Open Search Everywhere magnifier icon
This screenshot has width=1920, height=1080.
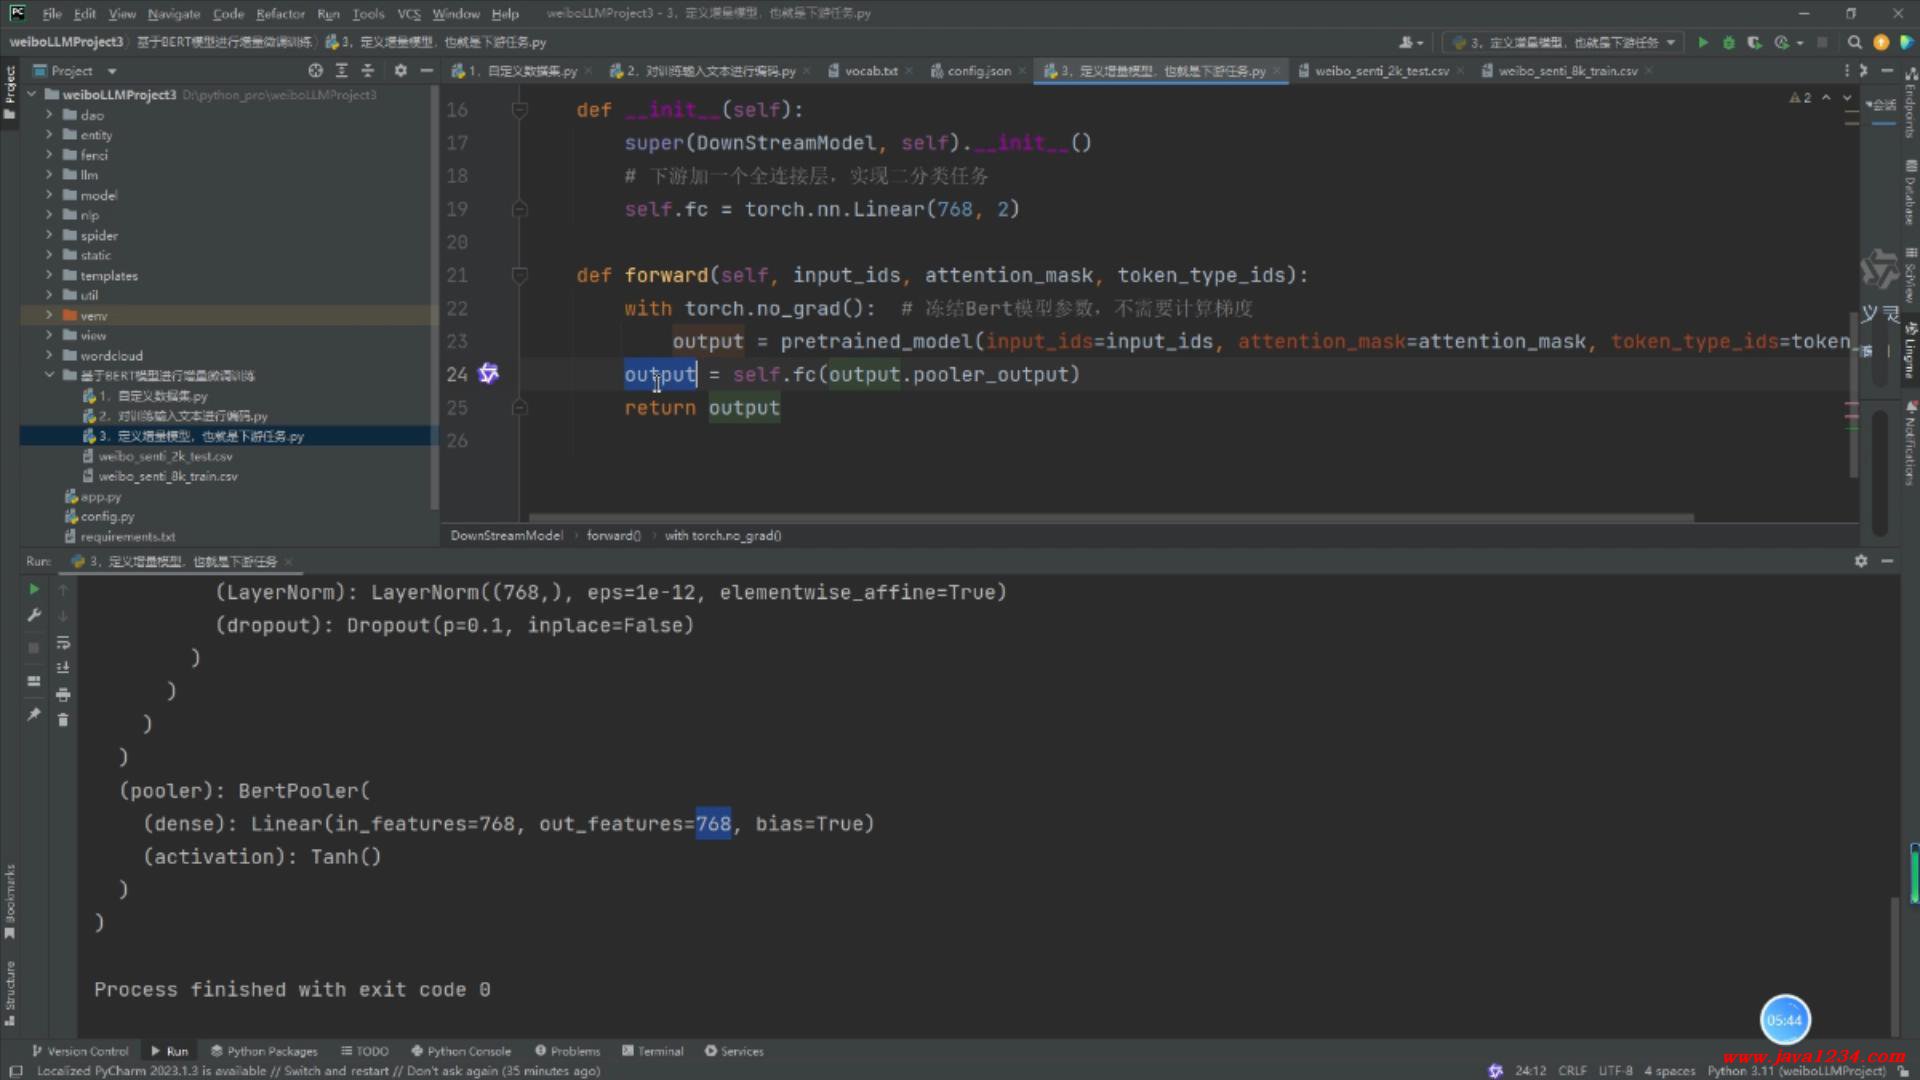pos(1855,42)
